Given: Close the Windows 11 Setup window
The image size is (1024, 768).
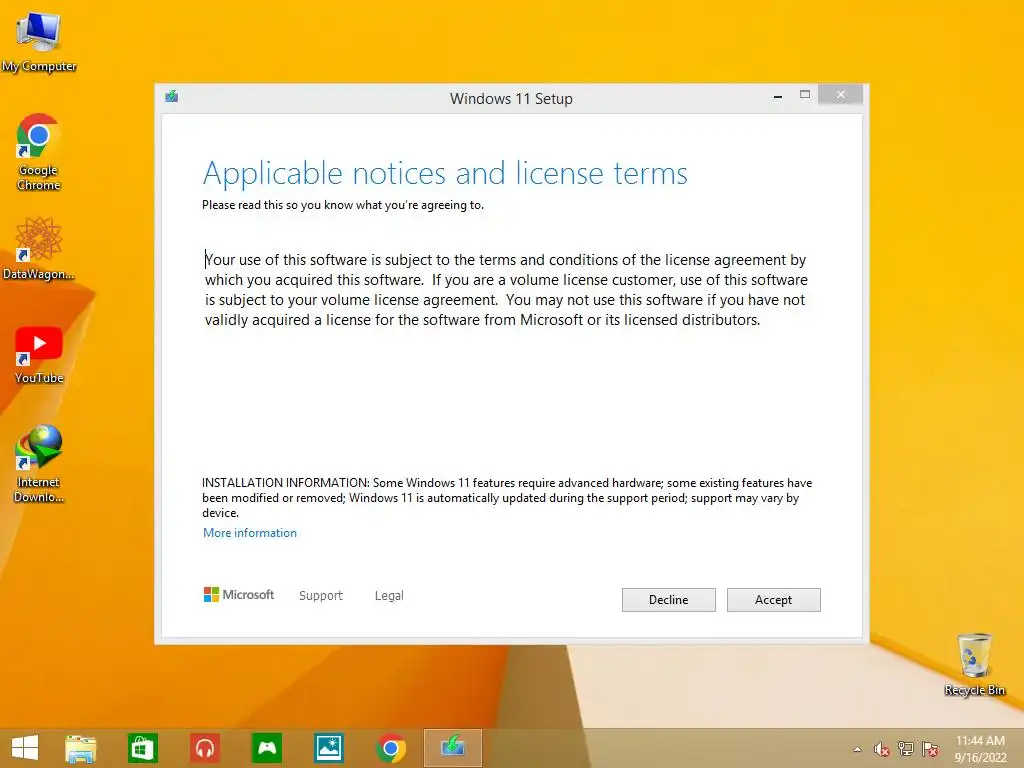Looking at the screenshot, I should [x=840, y=95].
